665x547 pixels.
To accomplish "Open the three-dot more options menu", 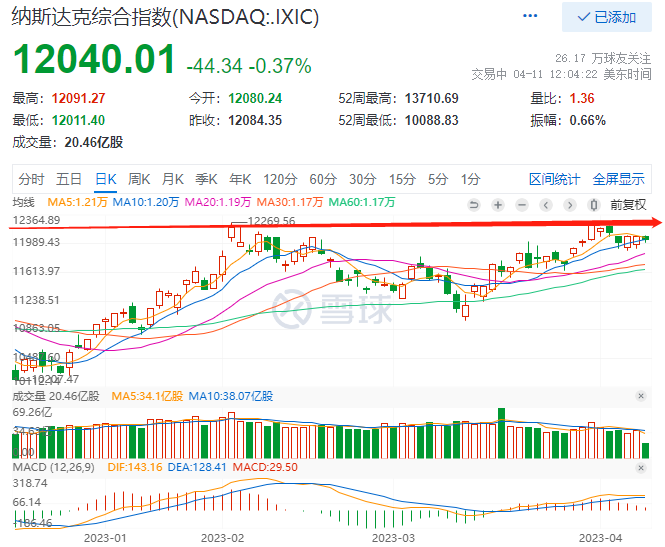I will [x=530, y=16].
